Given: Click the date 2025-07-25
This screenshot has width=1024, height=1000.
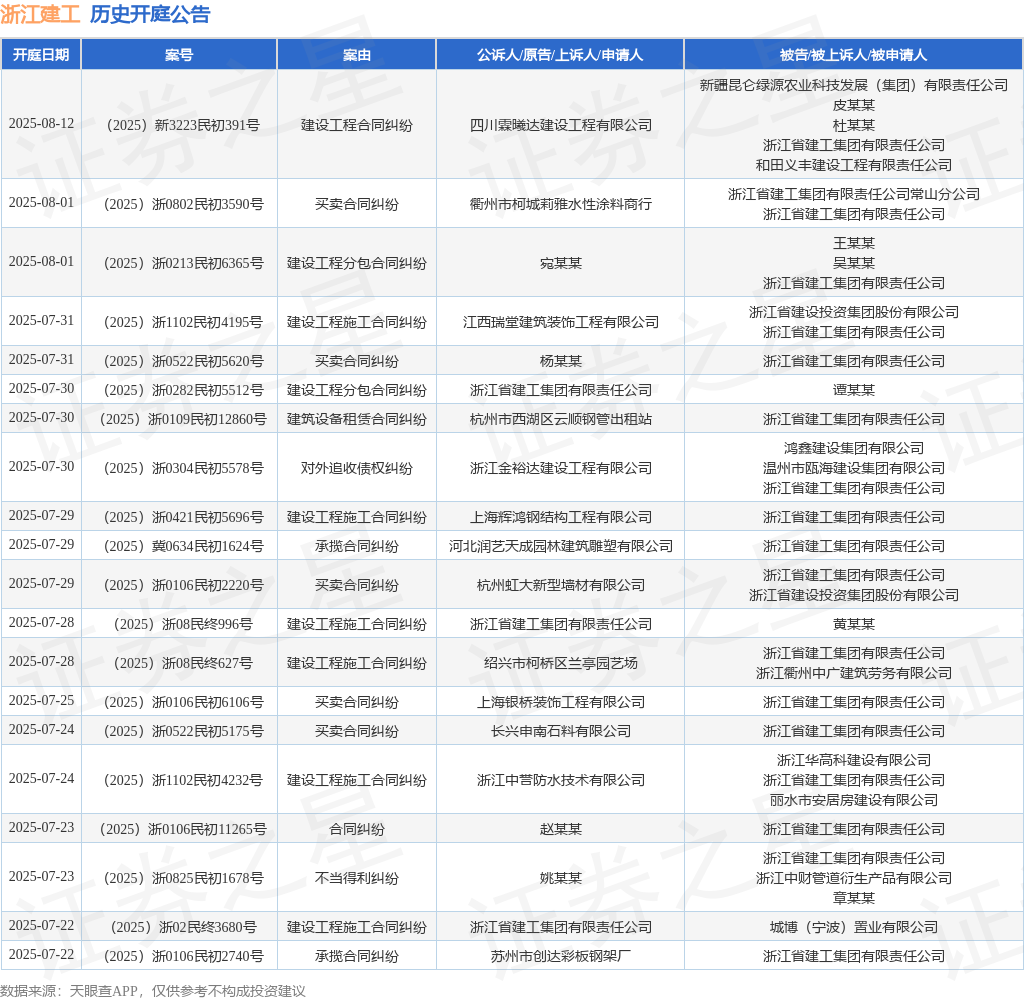Looking at the screenshot, I should click(x=41, y=700).
